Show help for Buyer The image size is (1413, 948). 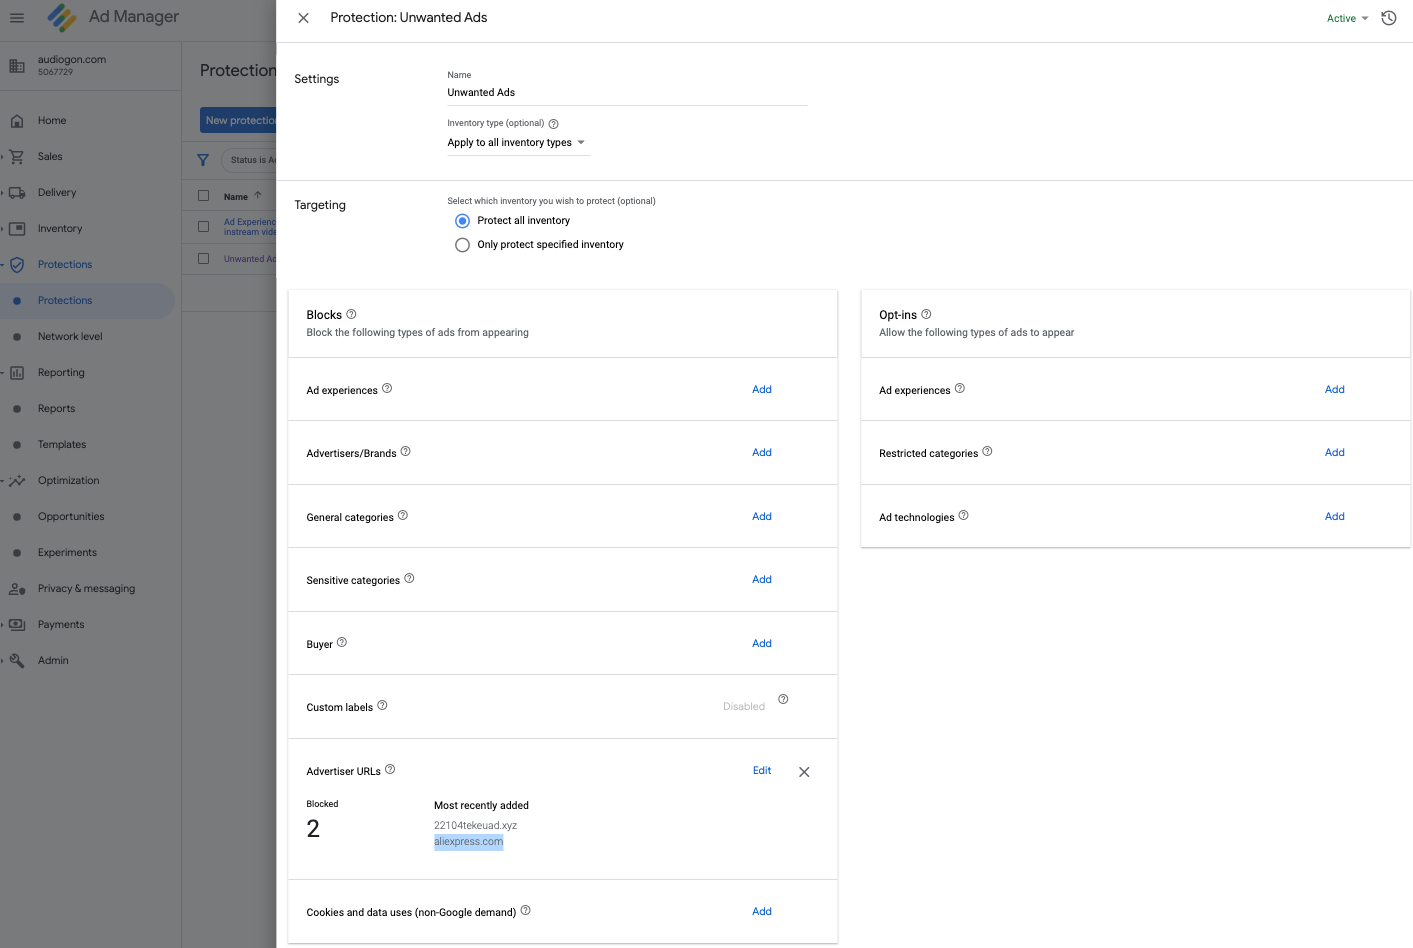point(342,642)
